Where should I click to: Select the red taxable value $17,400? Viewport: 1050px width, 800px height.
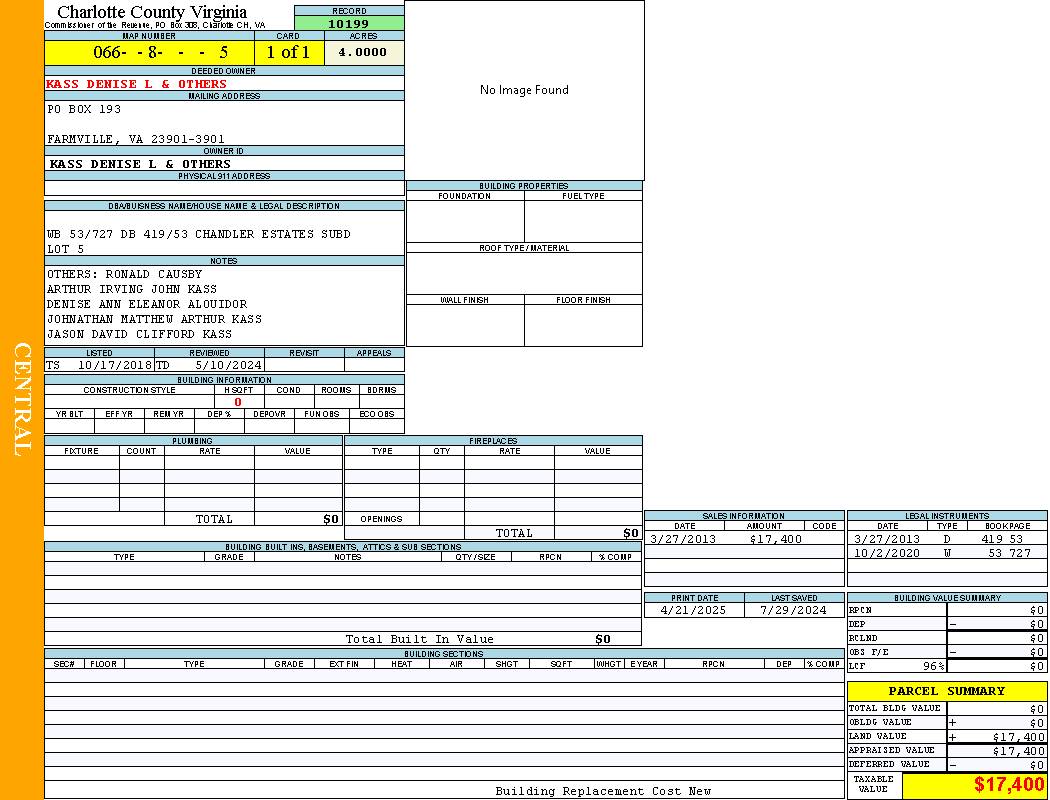point(1009,785)
